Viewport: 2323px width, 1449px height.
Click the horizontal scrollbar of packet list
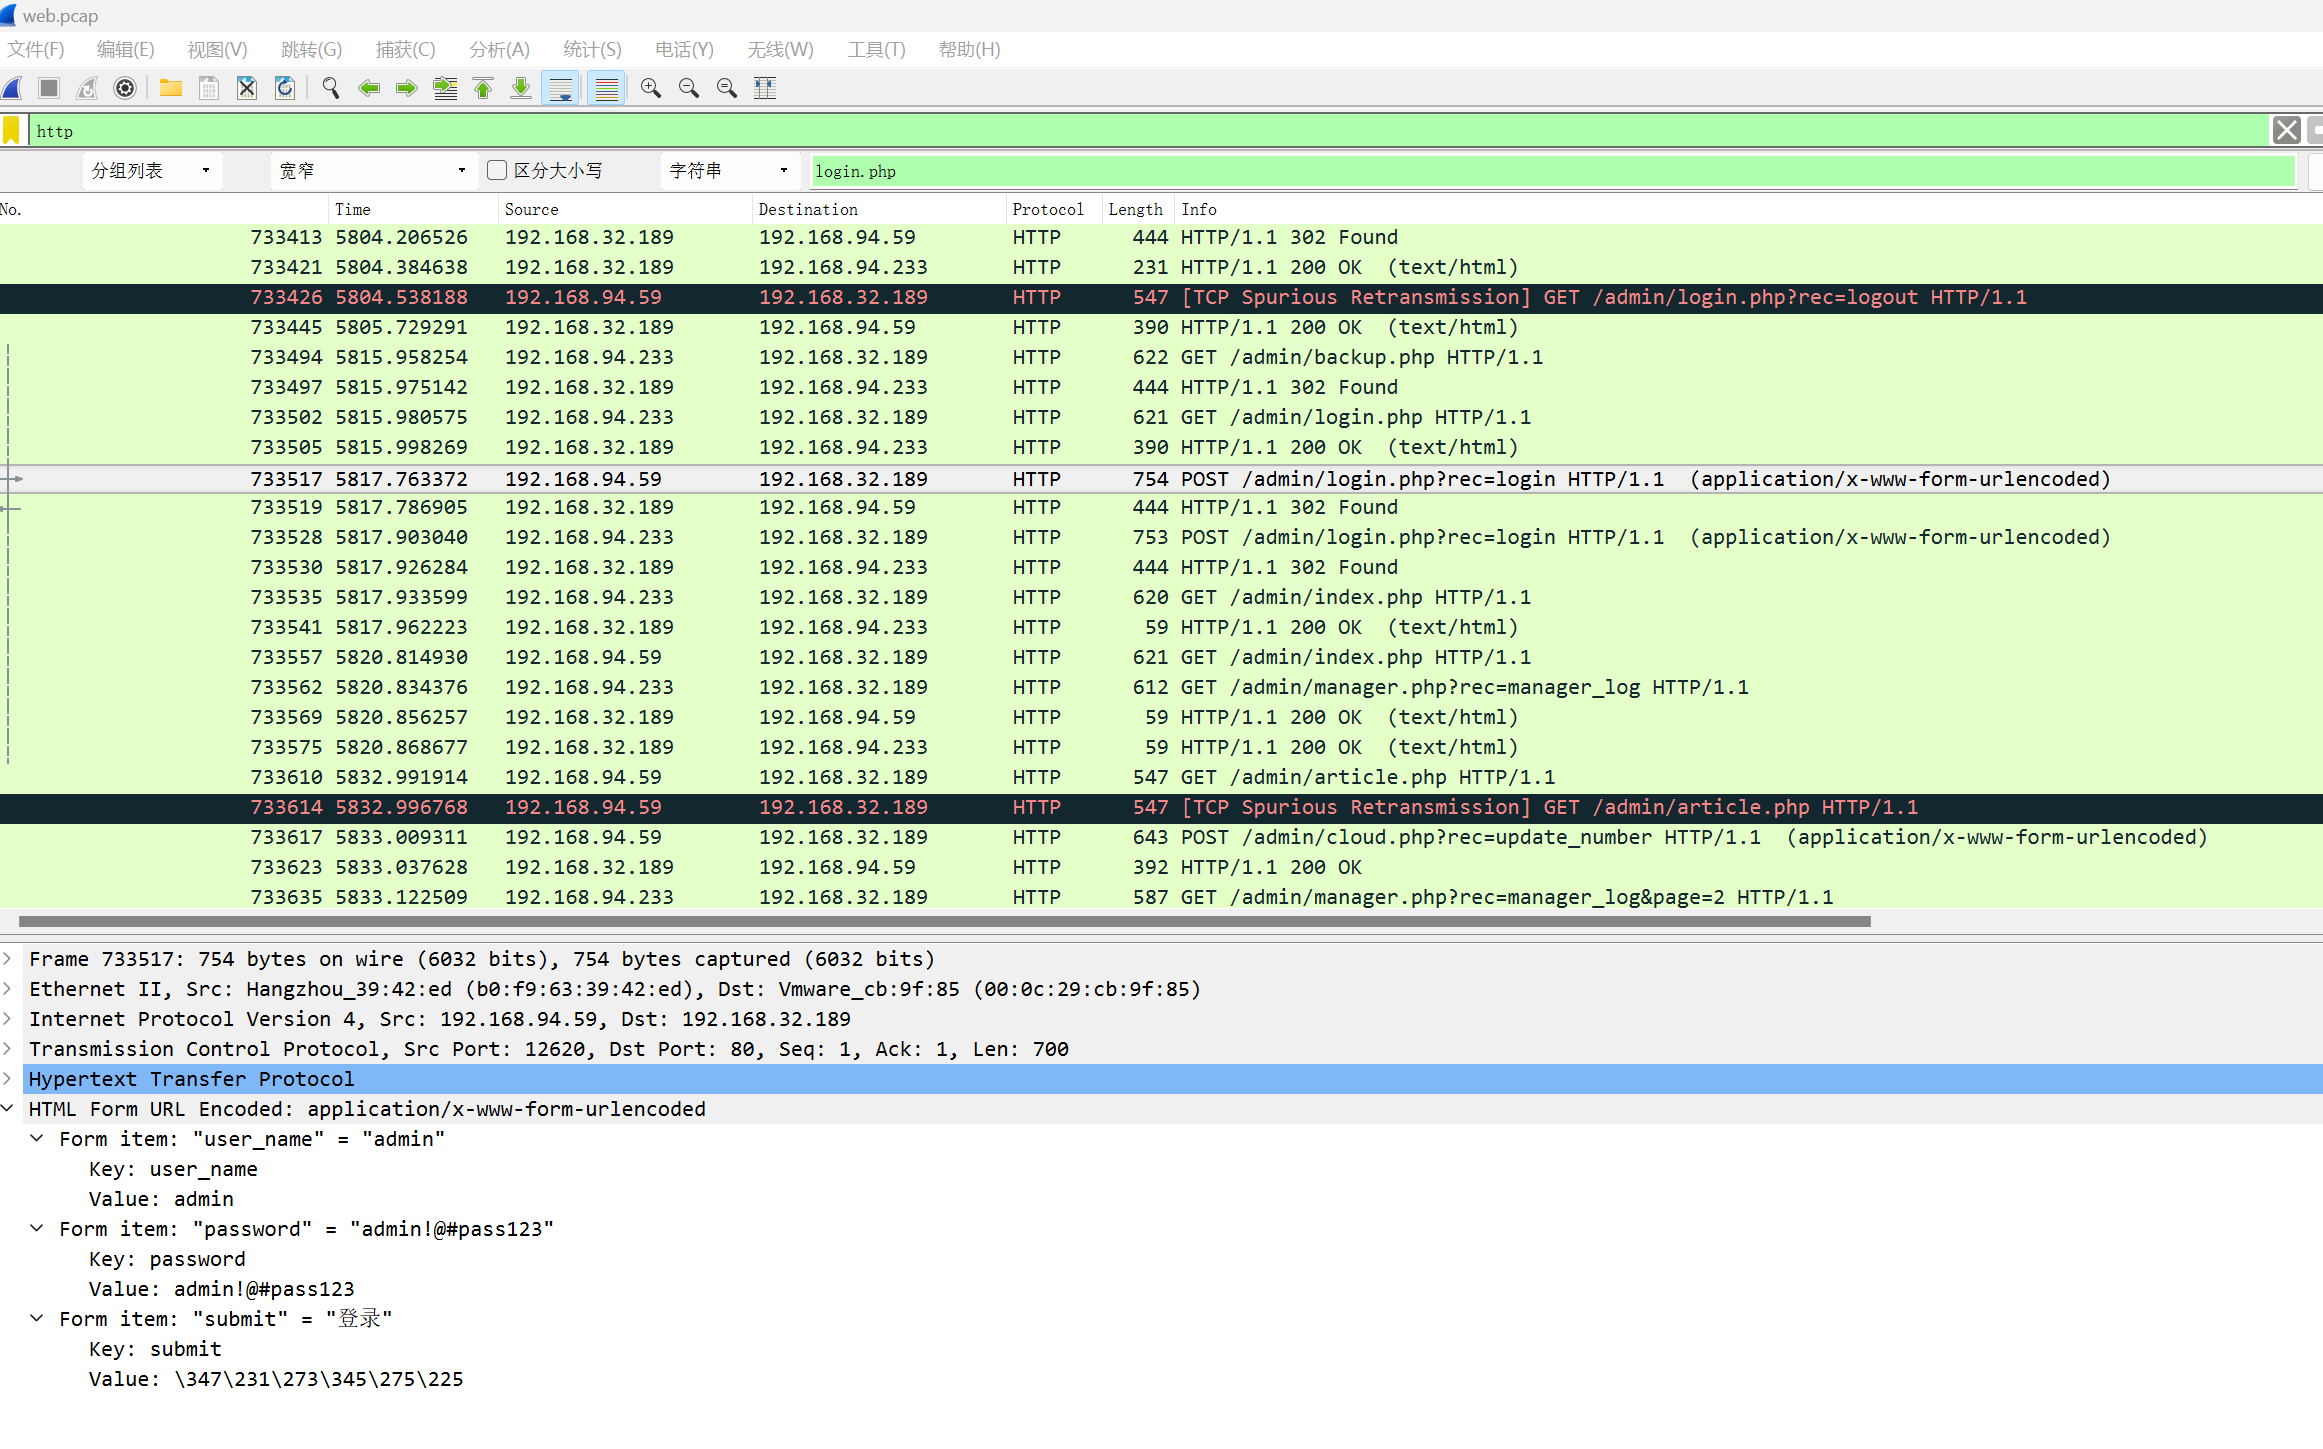[x=944, y=921]
